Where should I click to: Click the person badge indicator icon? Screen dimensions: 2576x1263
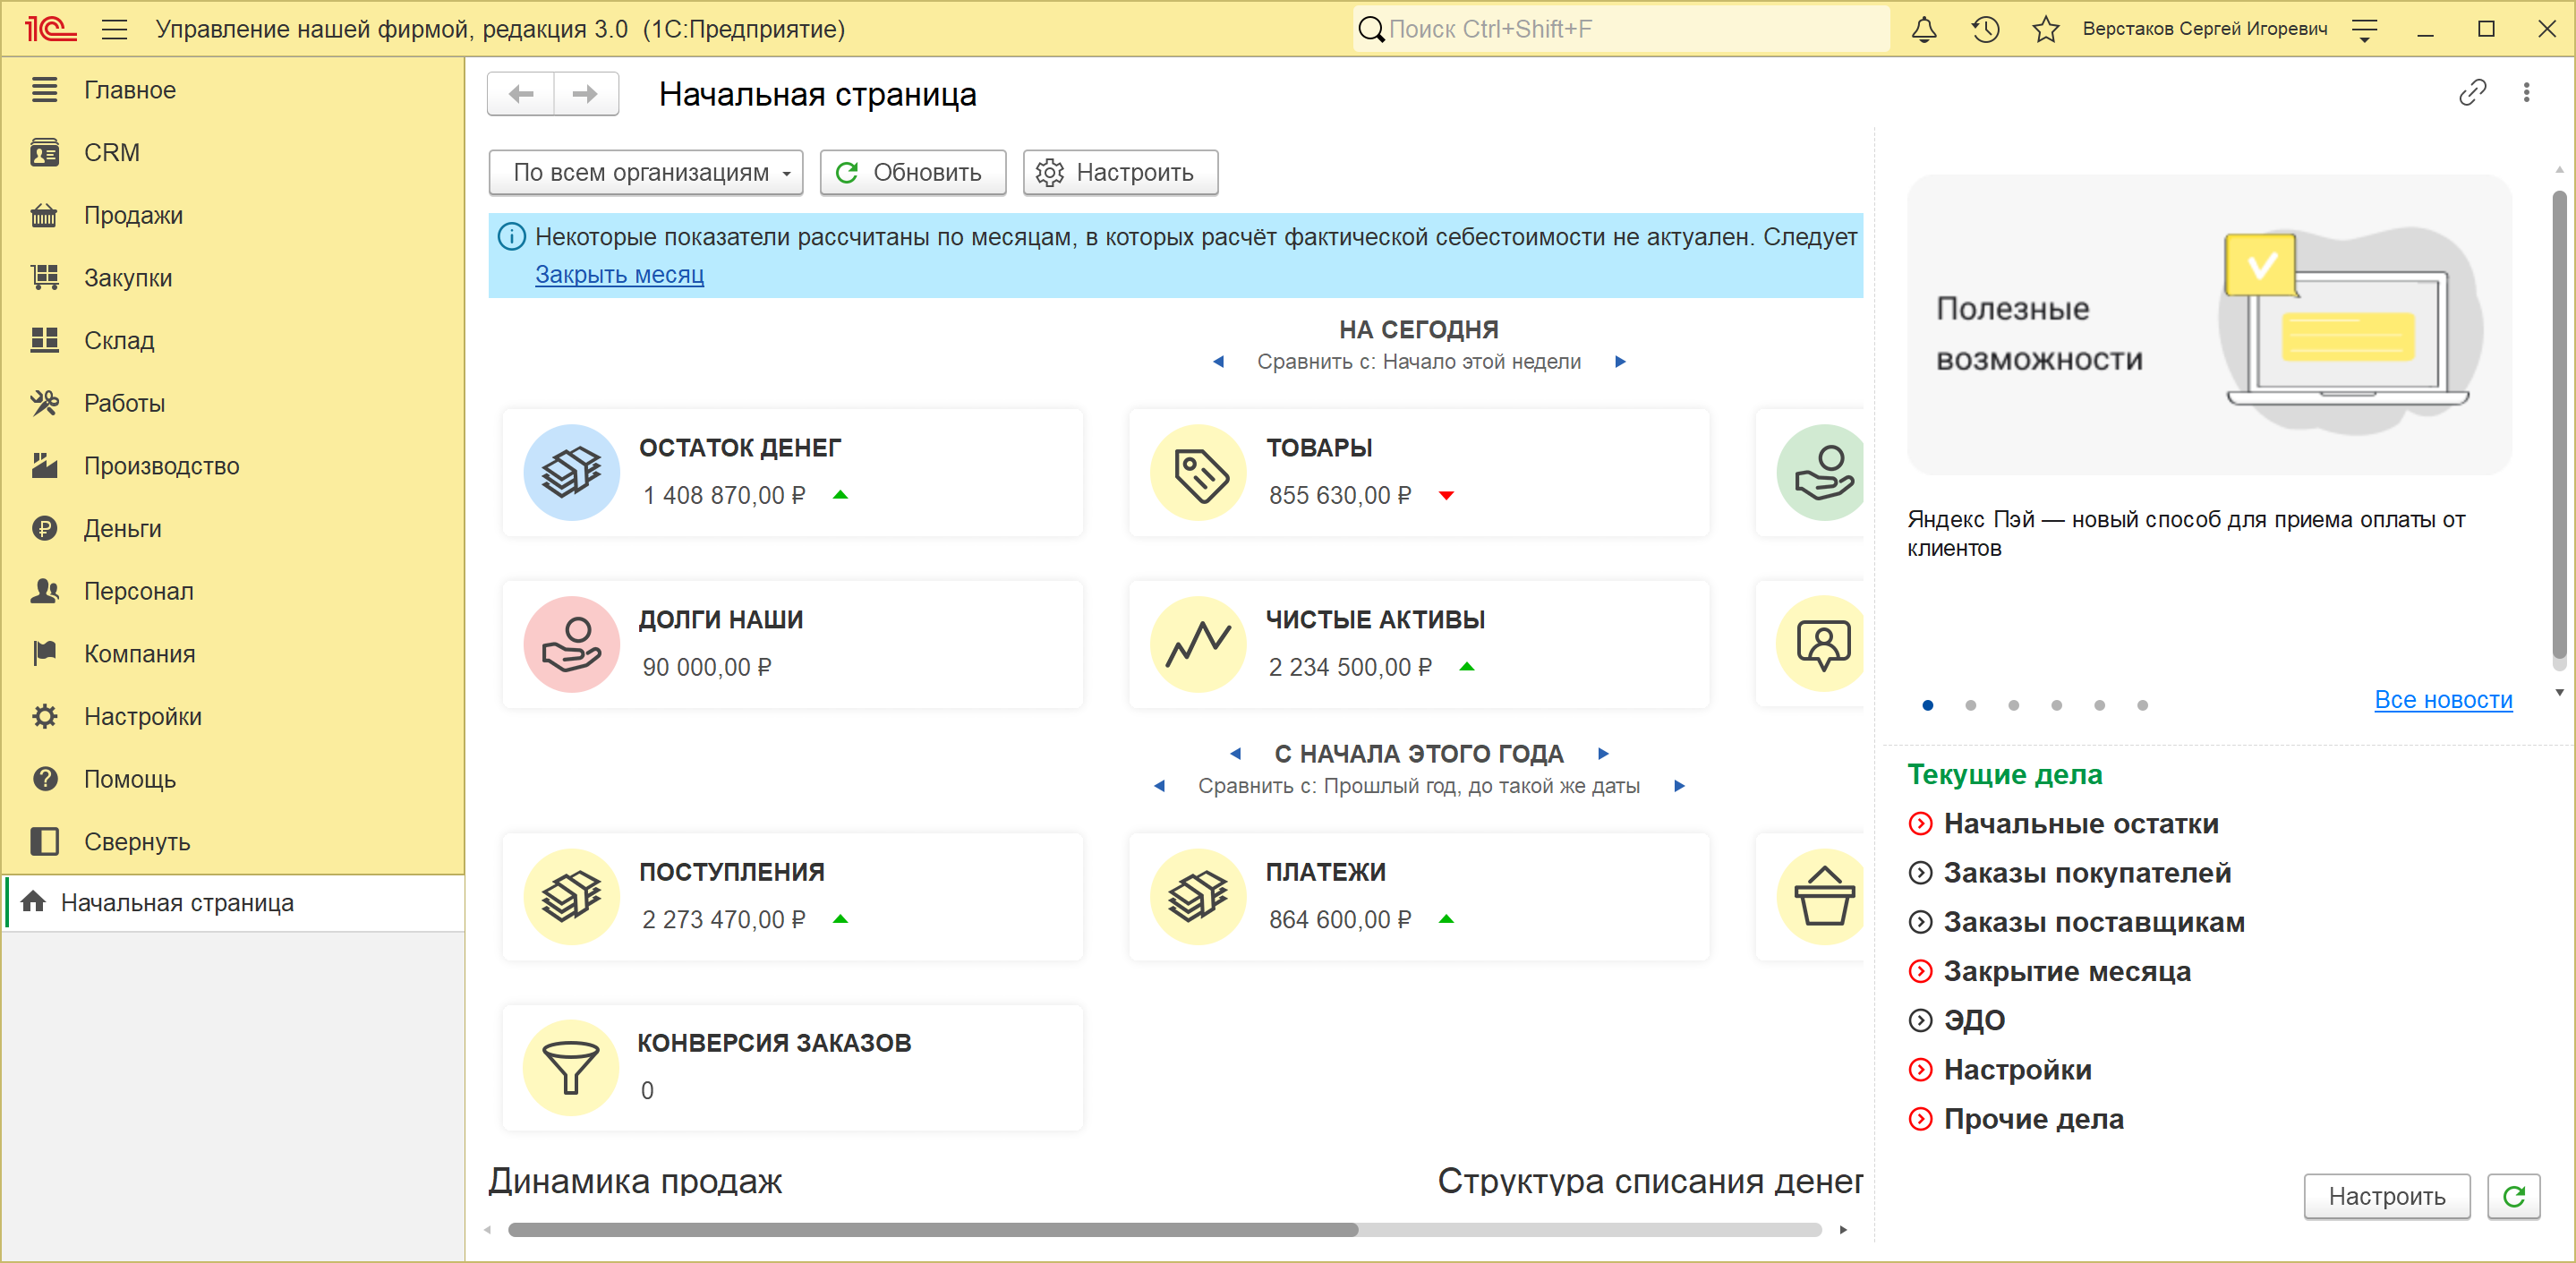(x=1821, y=644)
